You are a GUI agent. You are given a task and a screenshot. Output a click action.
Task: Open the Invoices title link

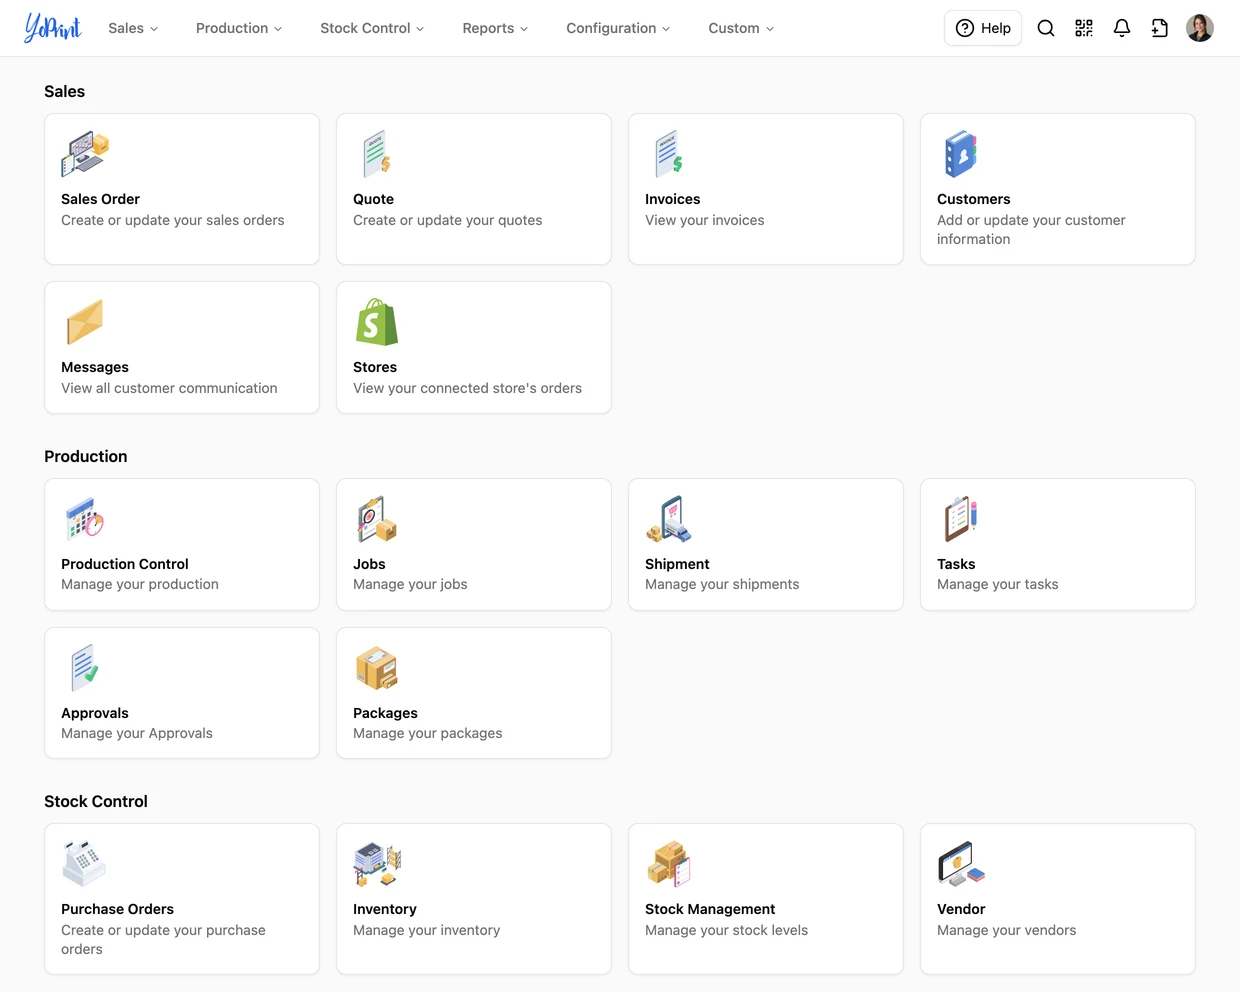[x=672, y=199]
